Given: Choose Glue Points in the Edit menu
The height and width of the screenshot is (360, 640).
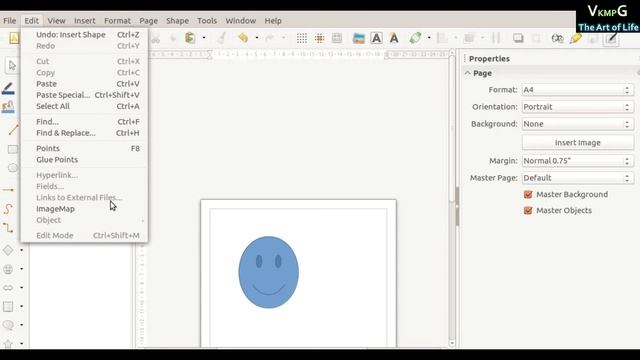Looking at the screenshot, I should [84, 160].
